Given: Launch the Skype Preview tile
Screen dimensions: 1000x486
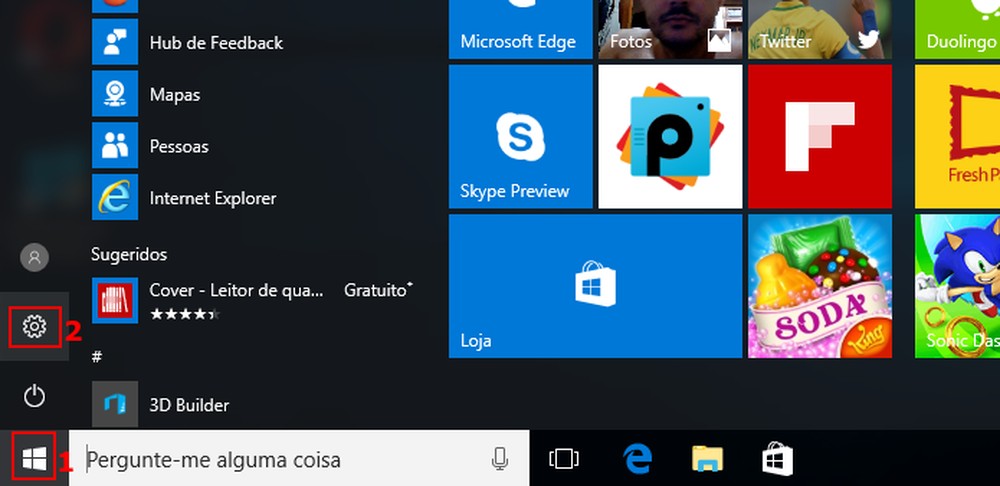Looking at the screenshot, I should (x=520, y=136).
